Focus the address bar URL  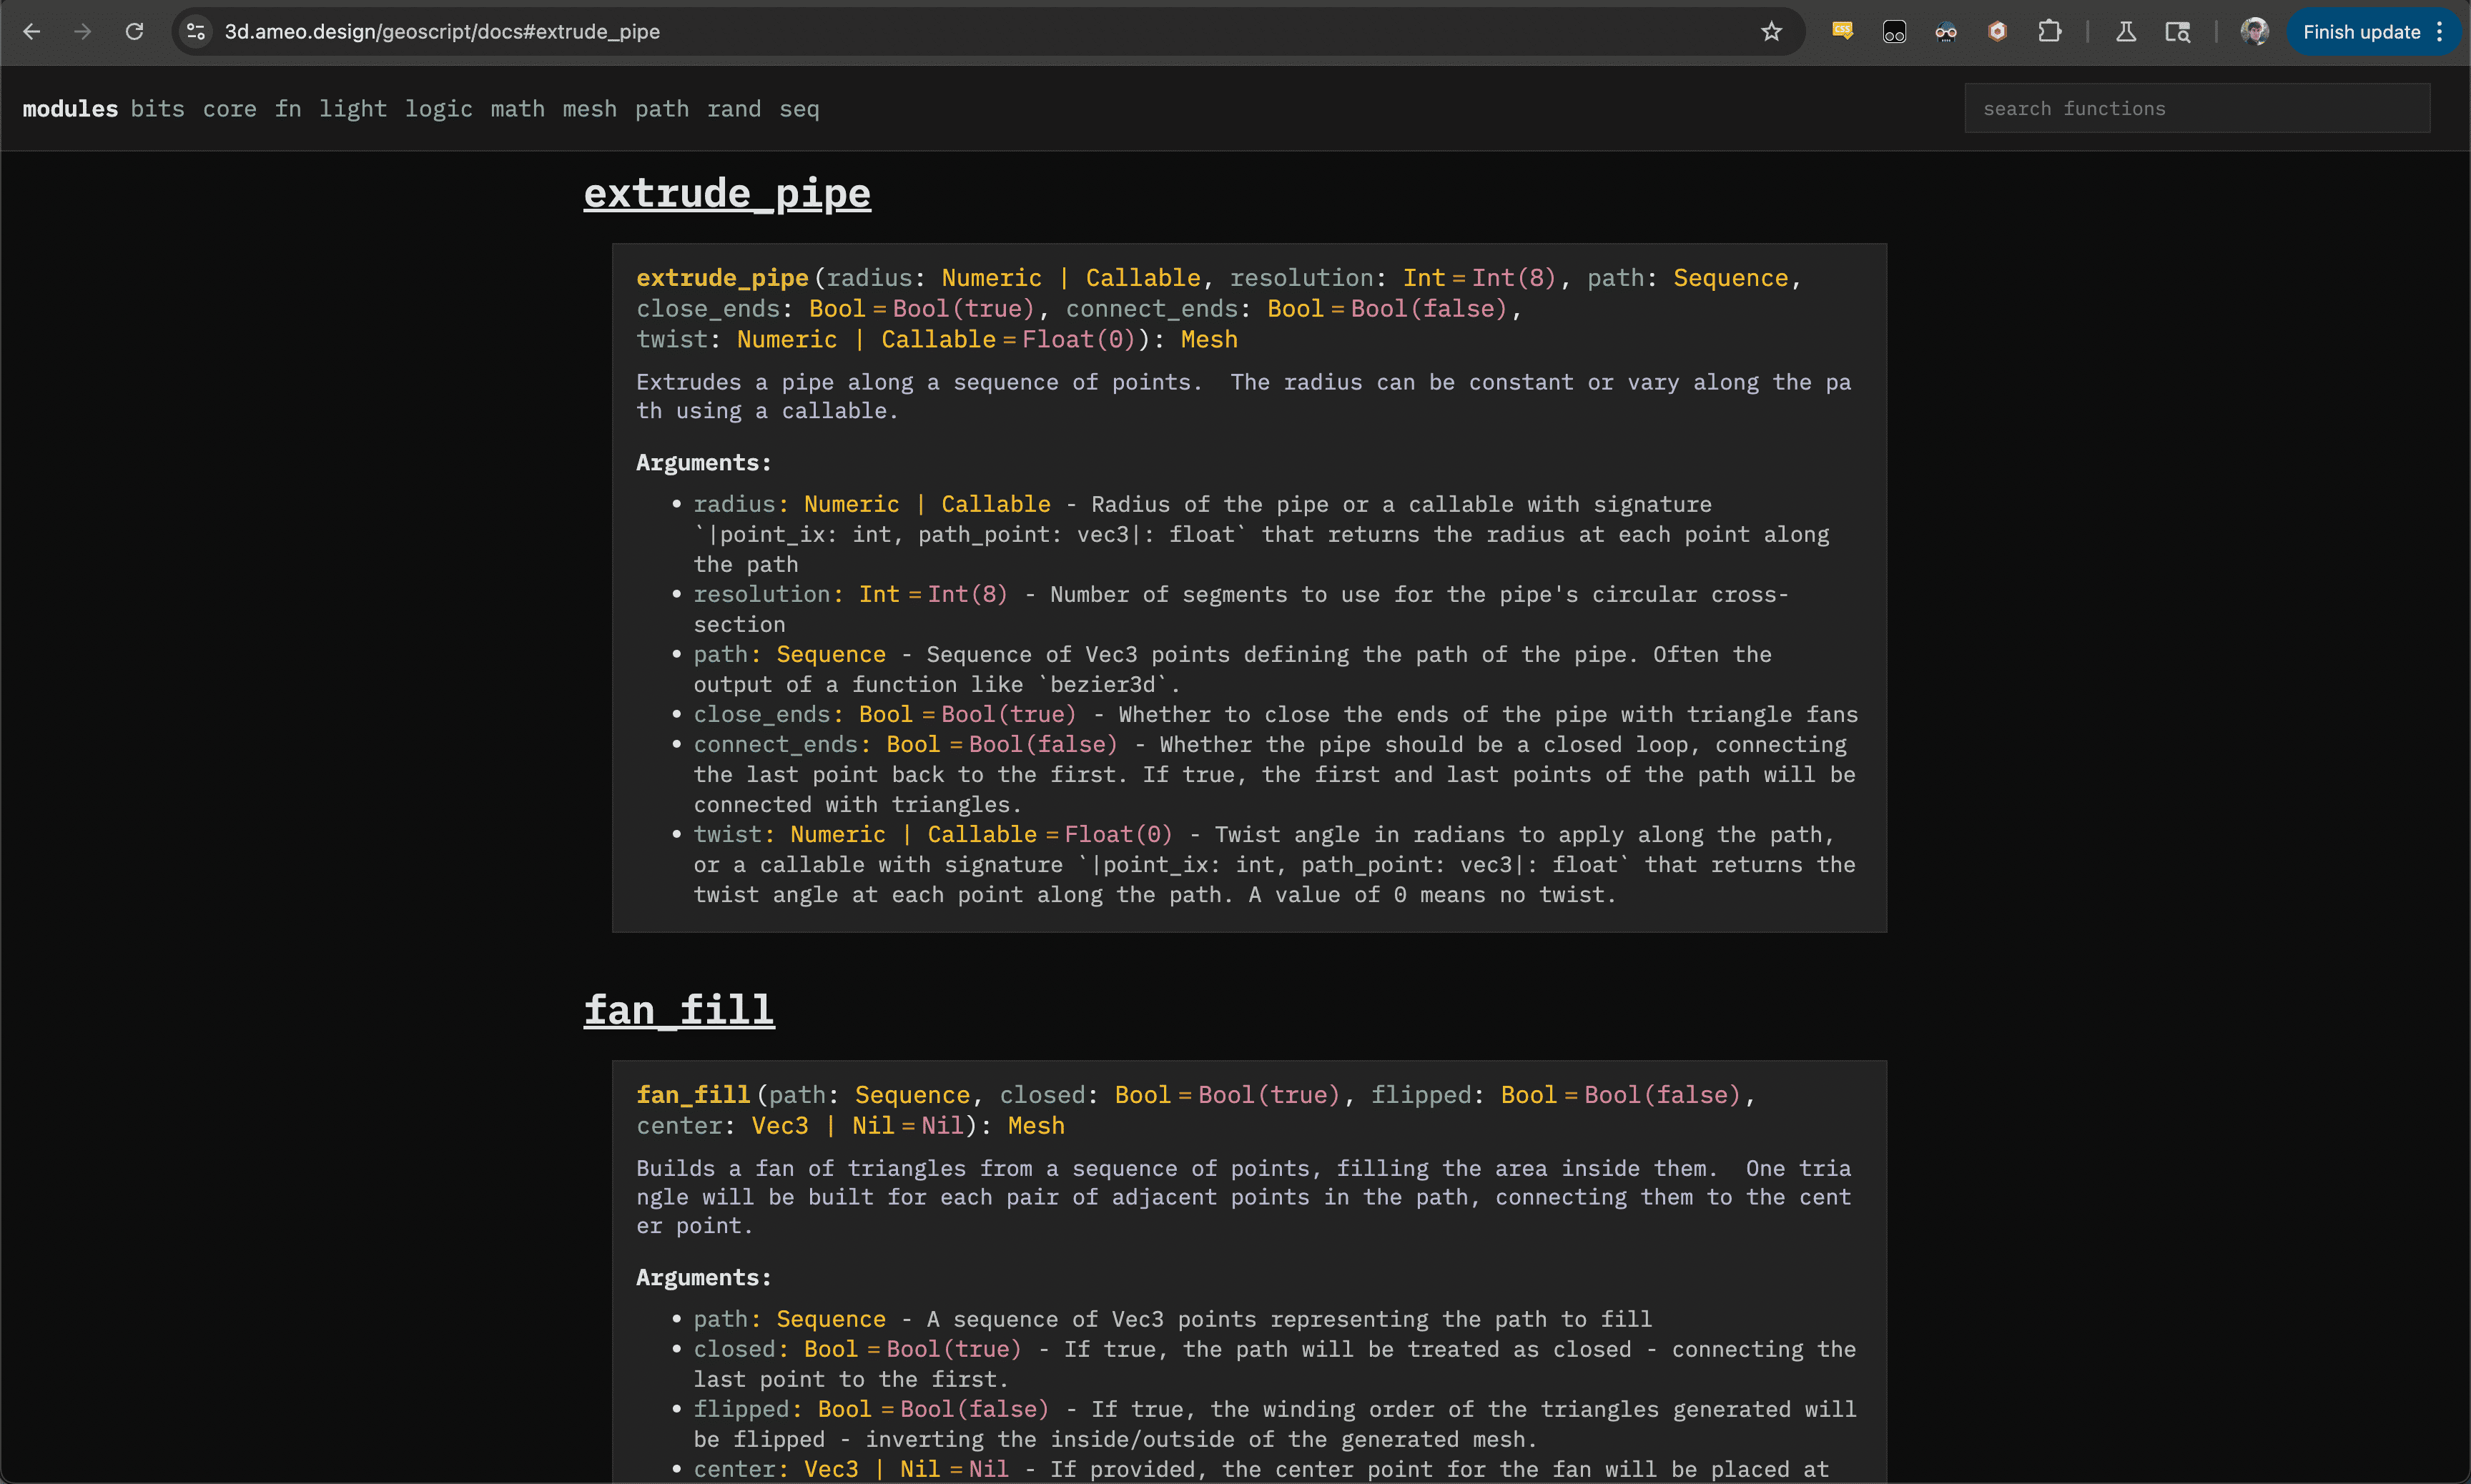coord(442,32)
